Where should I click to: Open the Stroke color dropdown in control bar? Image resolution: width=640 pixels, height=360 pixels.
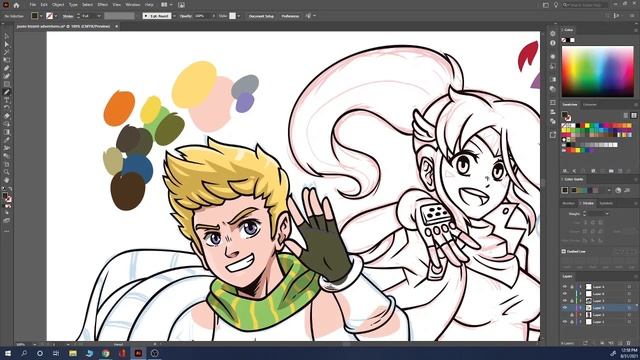(x=56, y=16)
